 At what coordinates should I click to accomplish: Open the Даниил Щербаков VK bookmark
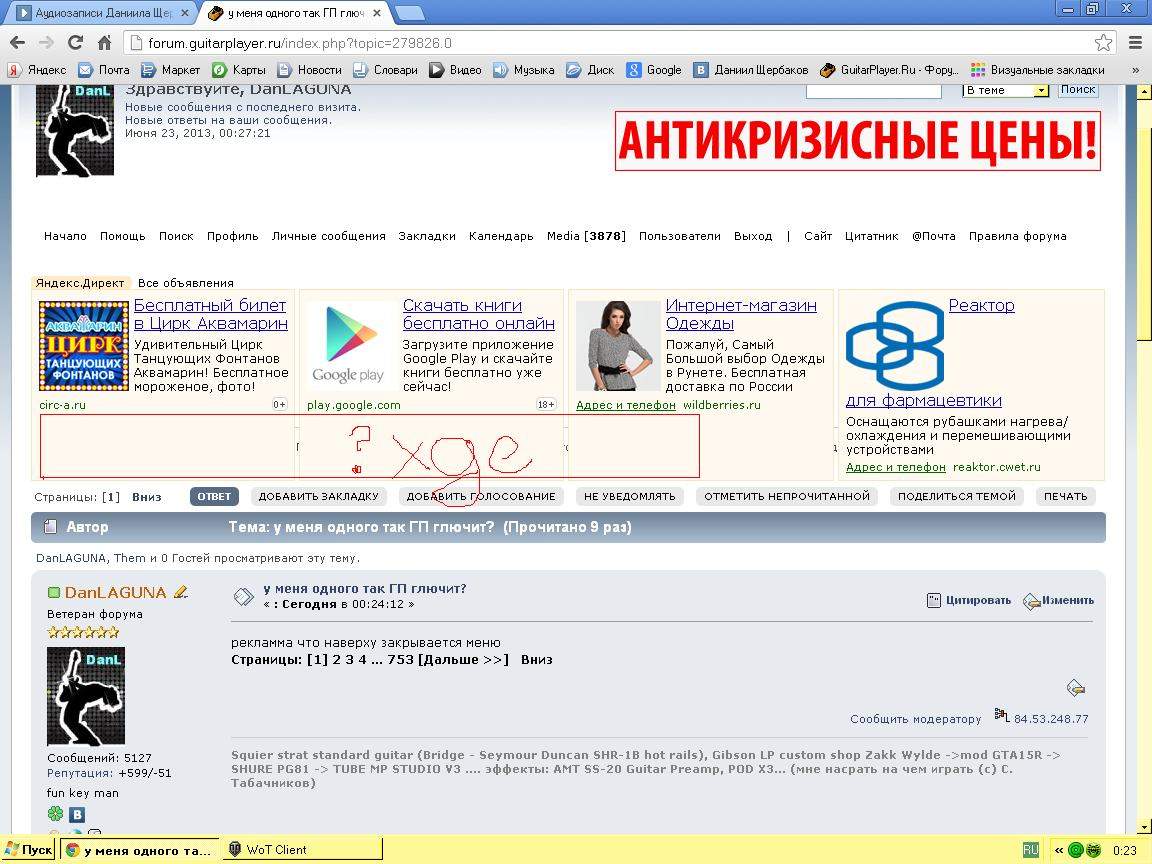(751, 70)
